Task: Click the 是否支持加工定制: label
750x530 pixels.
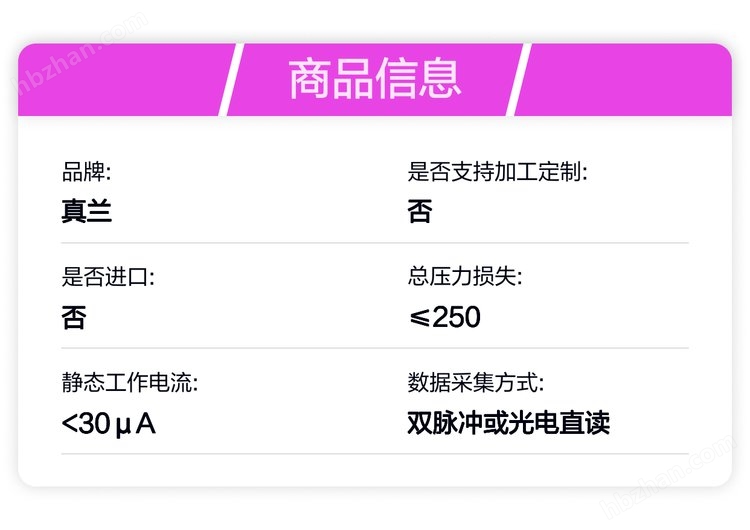Action: 497,172
